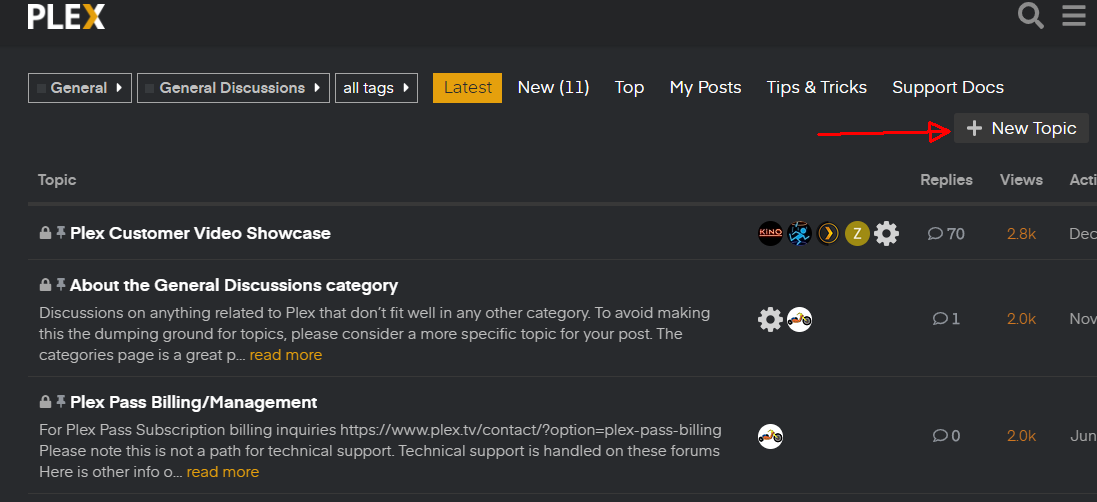The height and width of the screenshot is (502, 1097).
Task: Open the all tags dropdown
Action: pos(376,88)
